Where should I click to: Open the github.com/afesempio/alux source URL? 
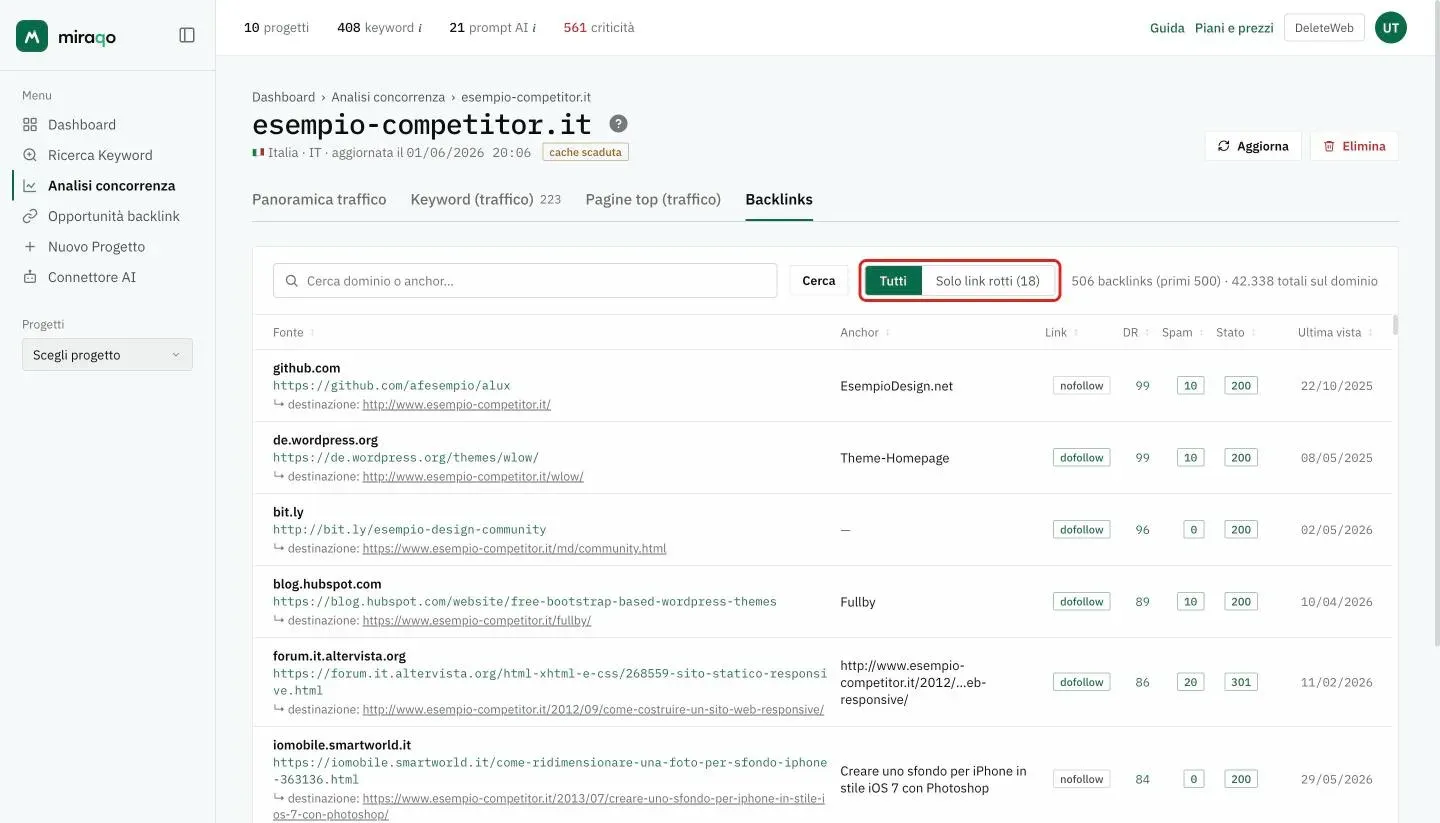tap(392, 386)
